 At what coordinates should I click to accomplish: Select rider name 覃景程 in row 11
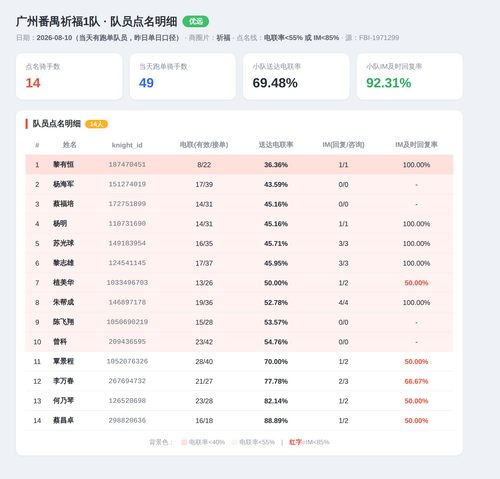coord(63,361)
